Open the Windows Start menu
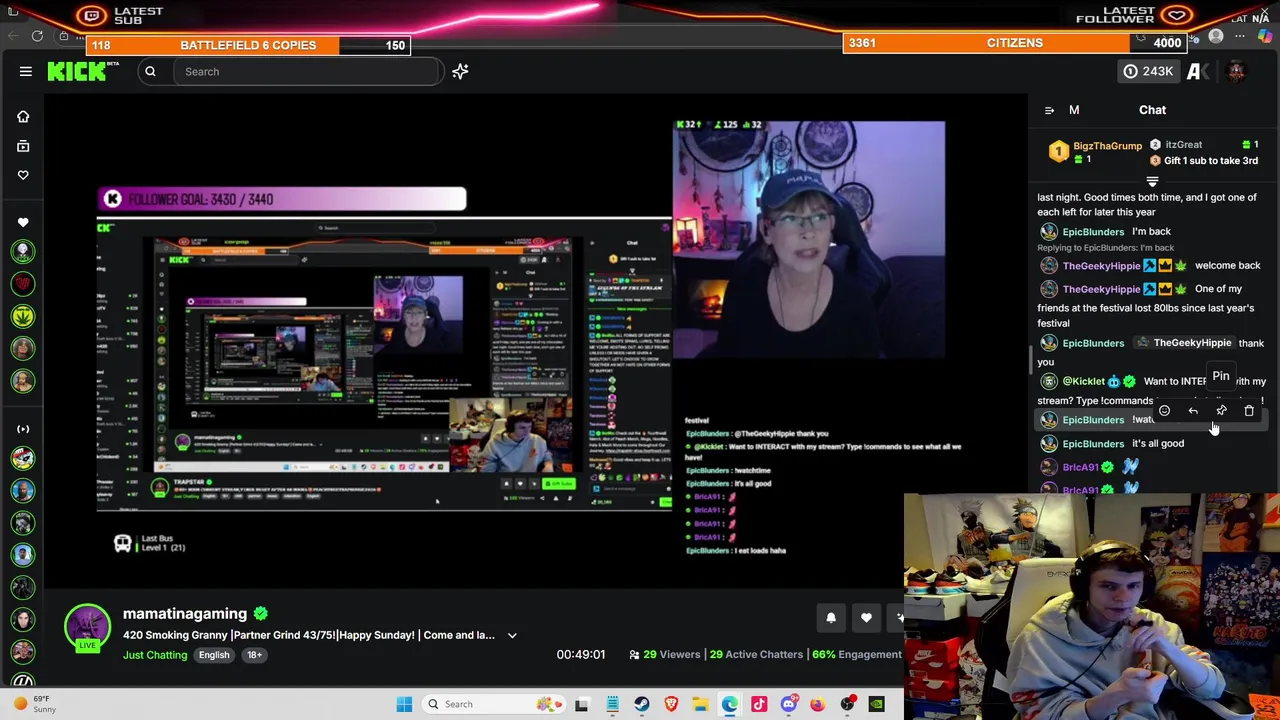 [404, 704]
